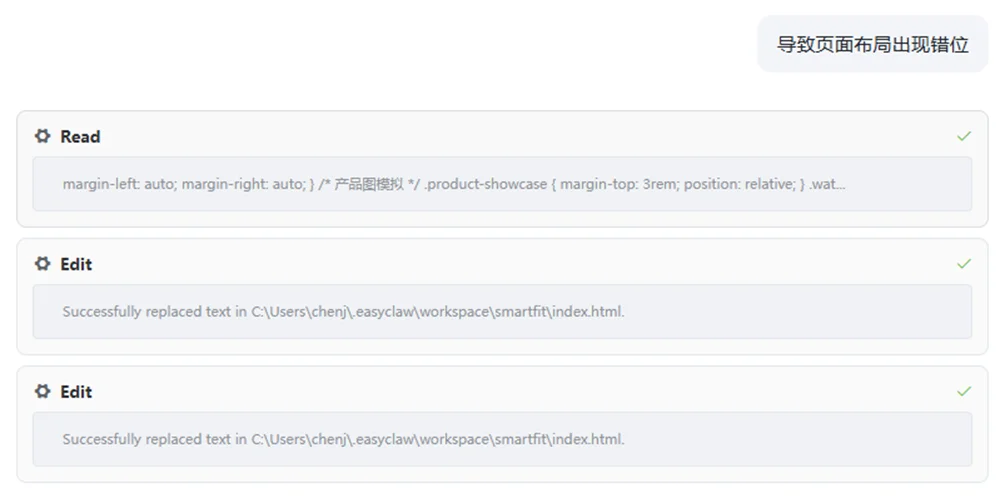Image resolution: width=1000 pixels, height=498 pixels.
Task: Expand the Read tool call title
Action: click(x=80, y=136)
